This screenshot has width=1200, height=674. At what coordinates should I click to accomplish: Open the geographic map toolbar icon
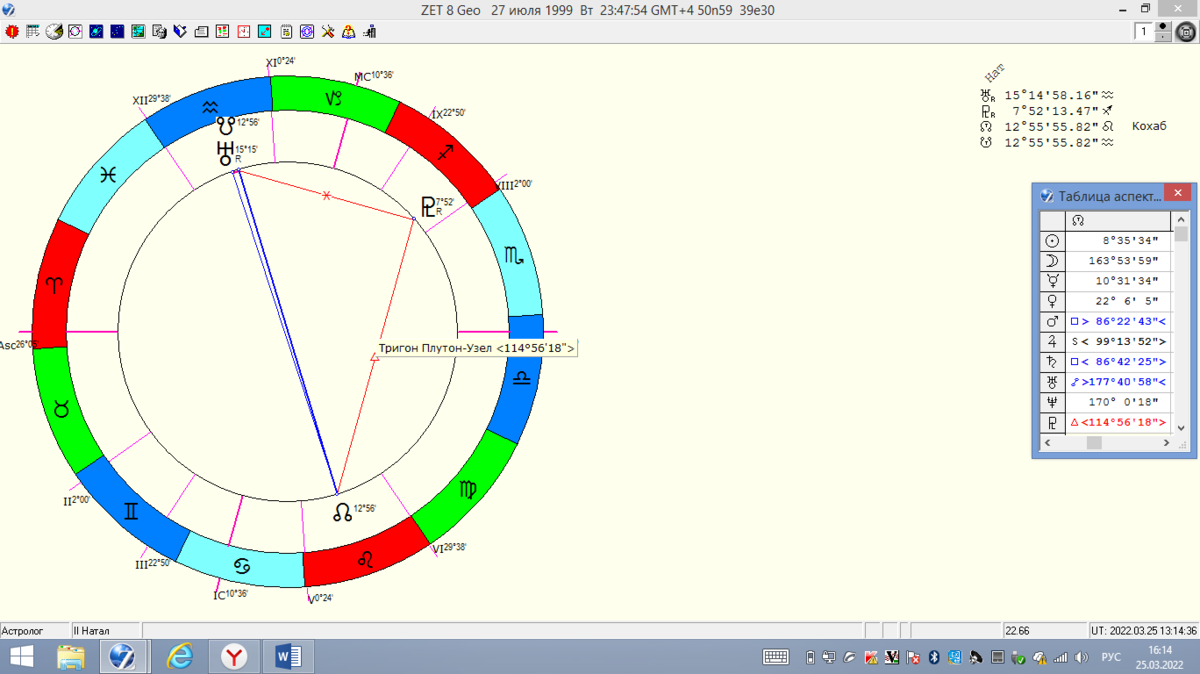point(138,32)
